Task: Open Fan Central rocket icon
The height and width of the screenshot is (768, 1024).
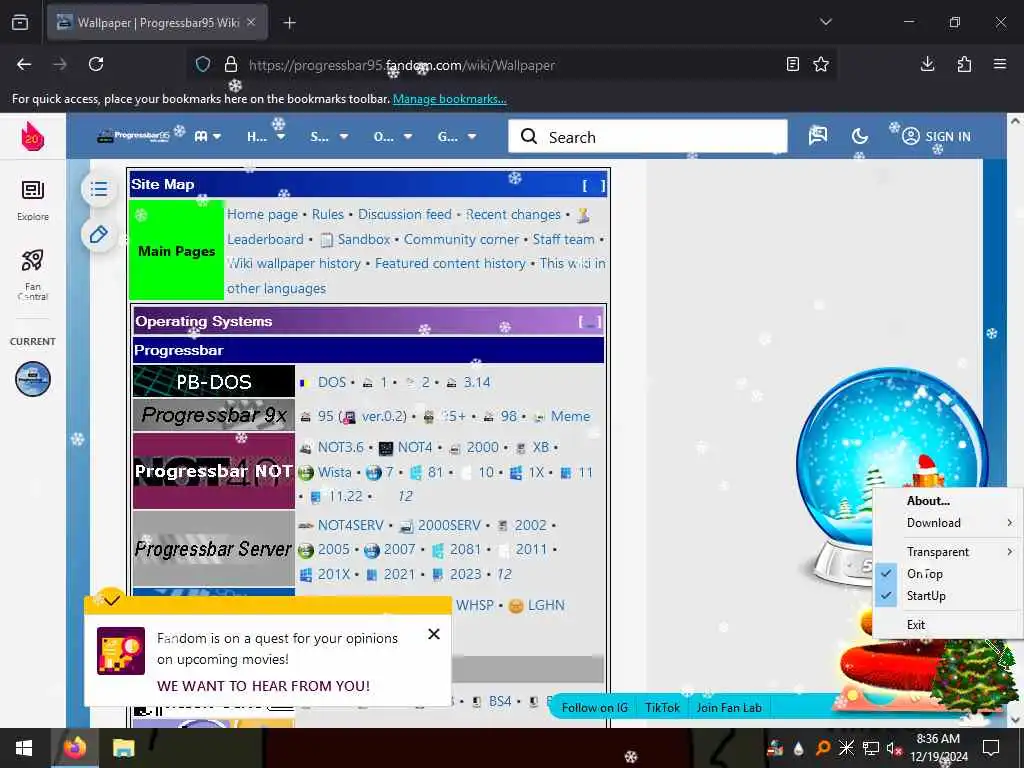Action: coord(33,274)
